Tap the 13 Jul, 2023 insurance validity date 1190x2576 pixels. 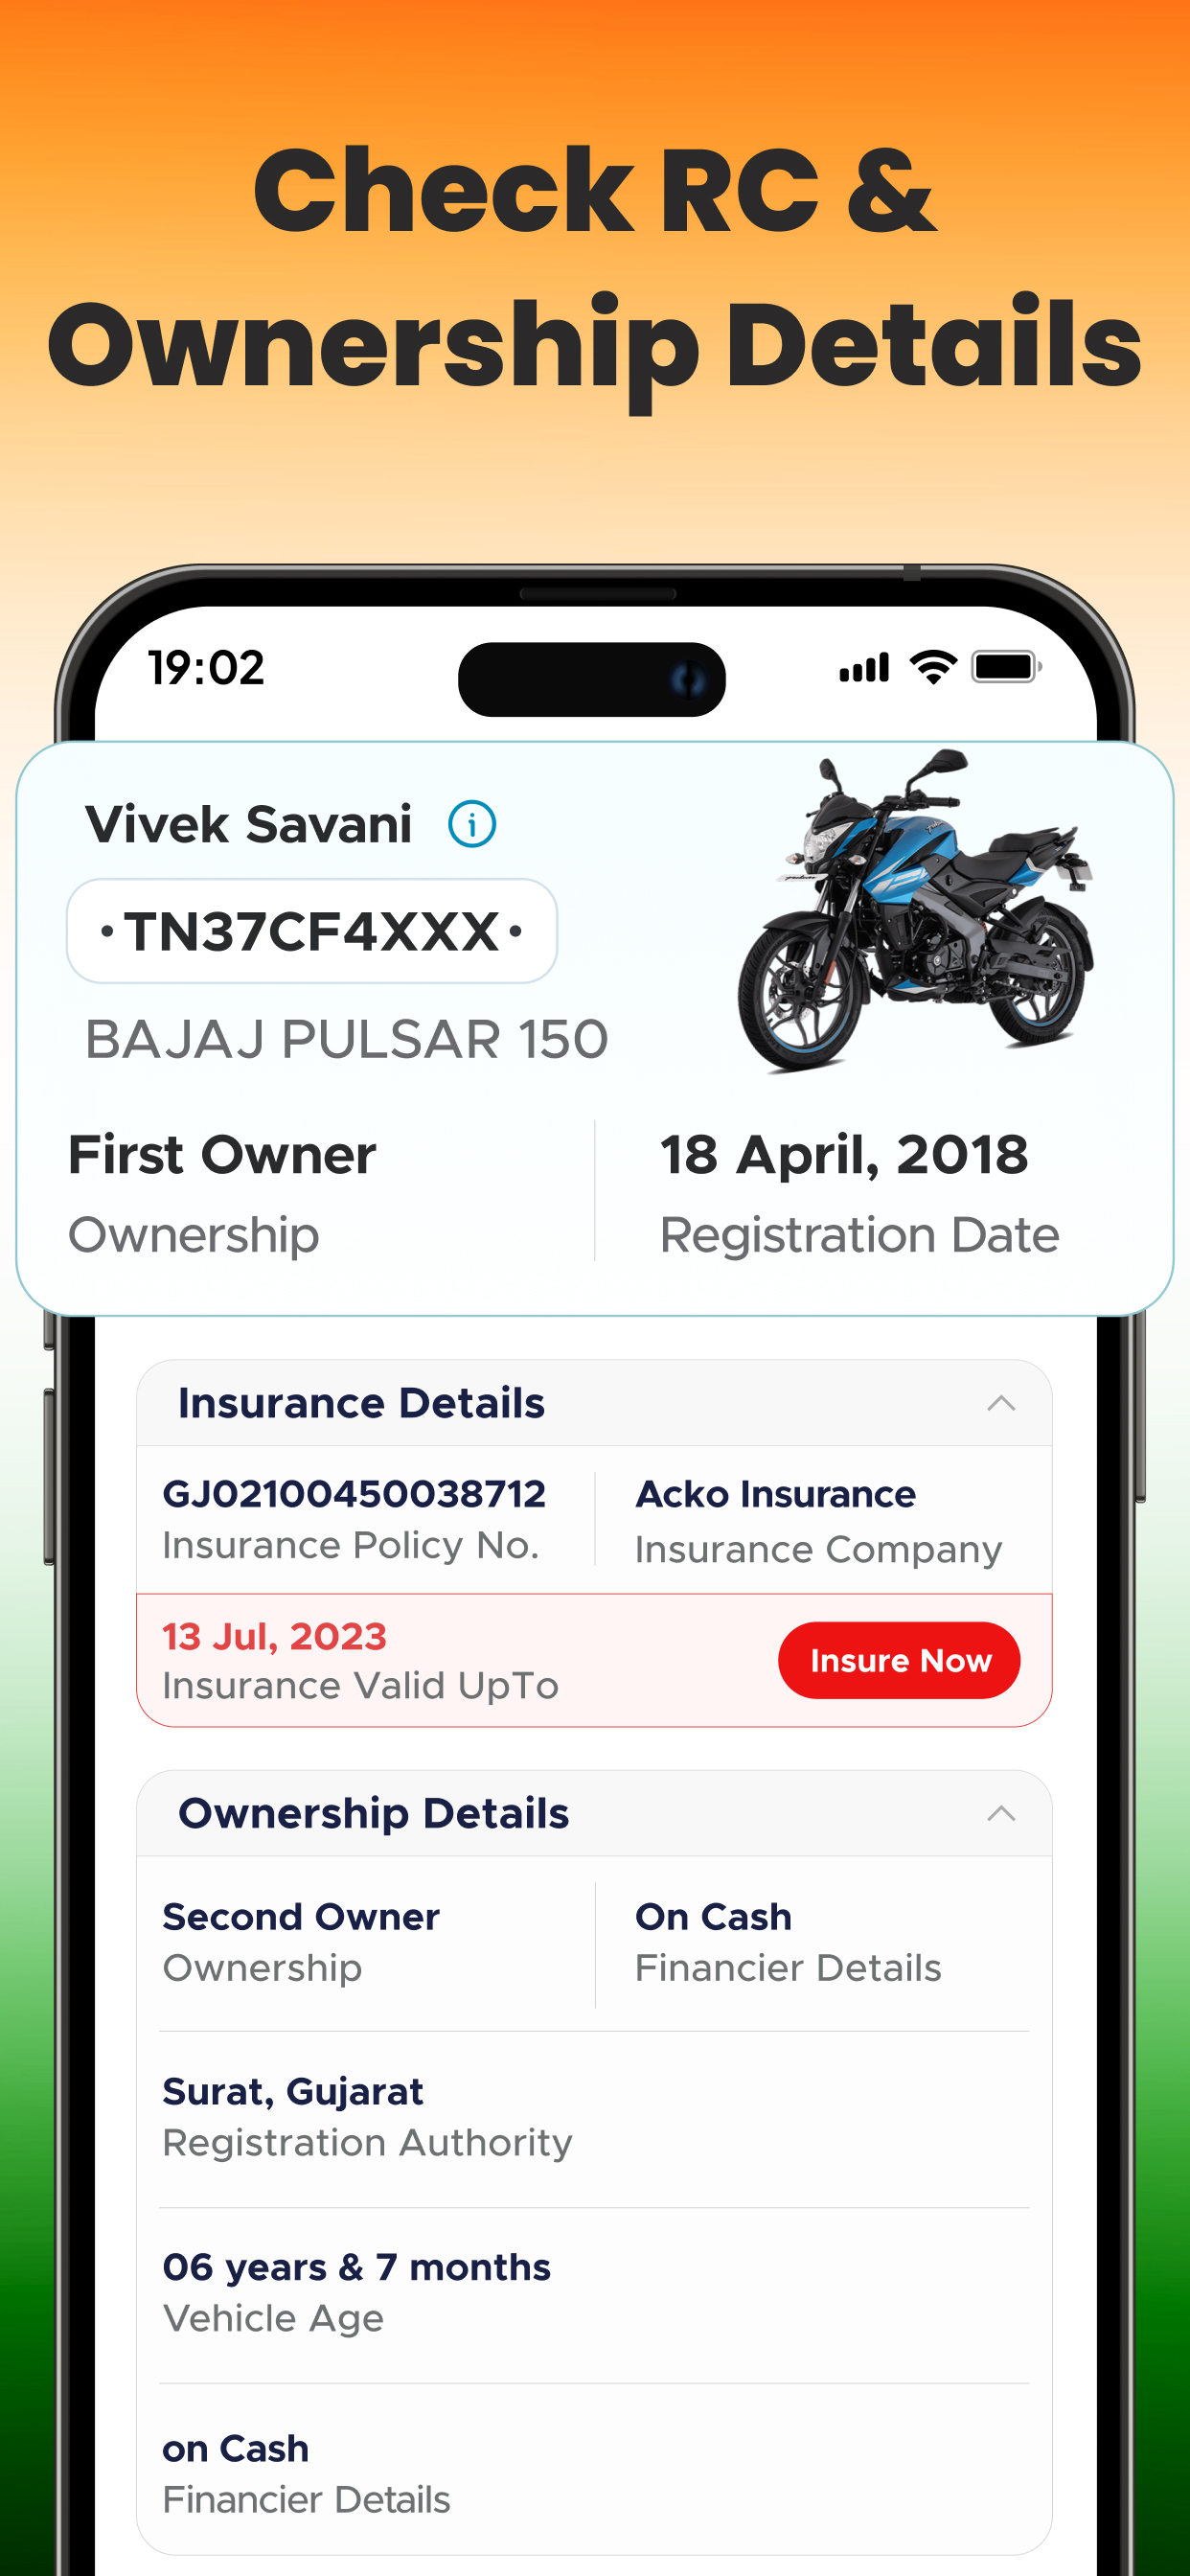(274, 1637)
